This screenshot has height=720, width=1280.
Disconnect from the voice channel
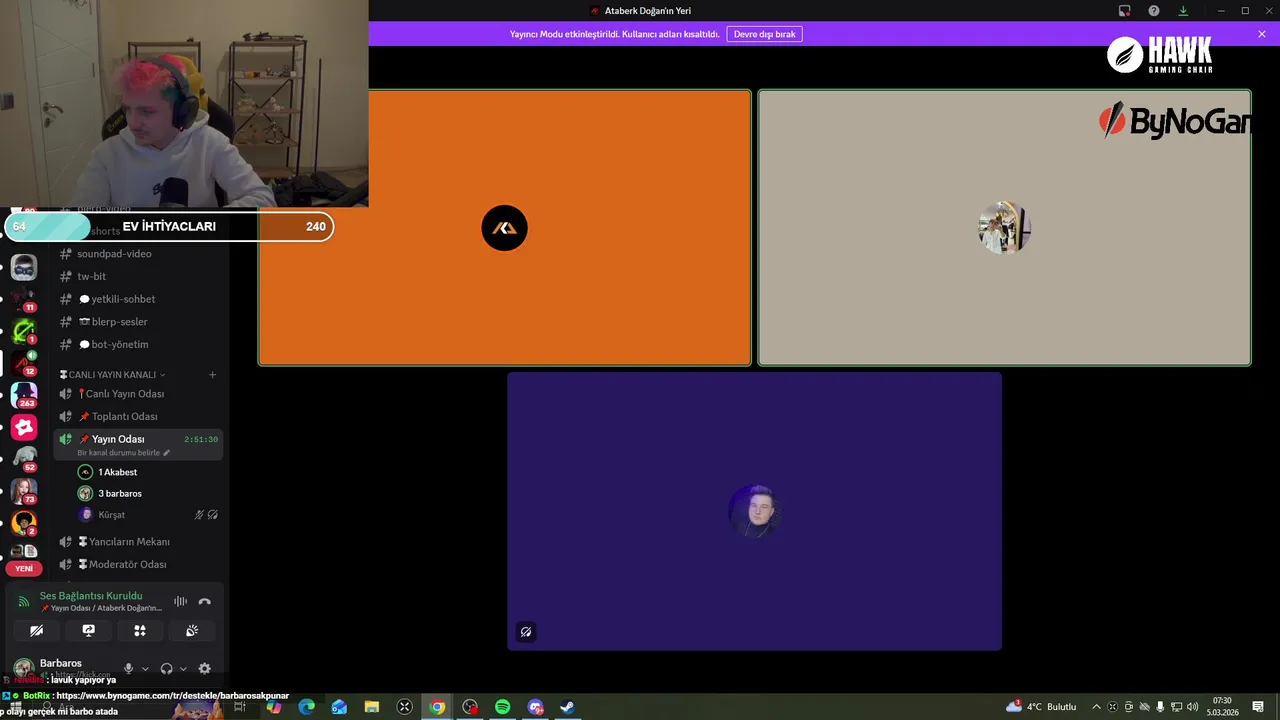[205, 601]
